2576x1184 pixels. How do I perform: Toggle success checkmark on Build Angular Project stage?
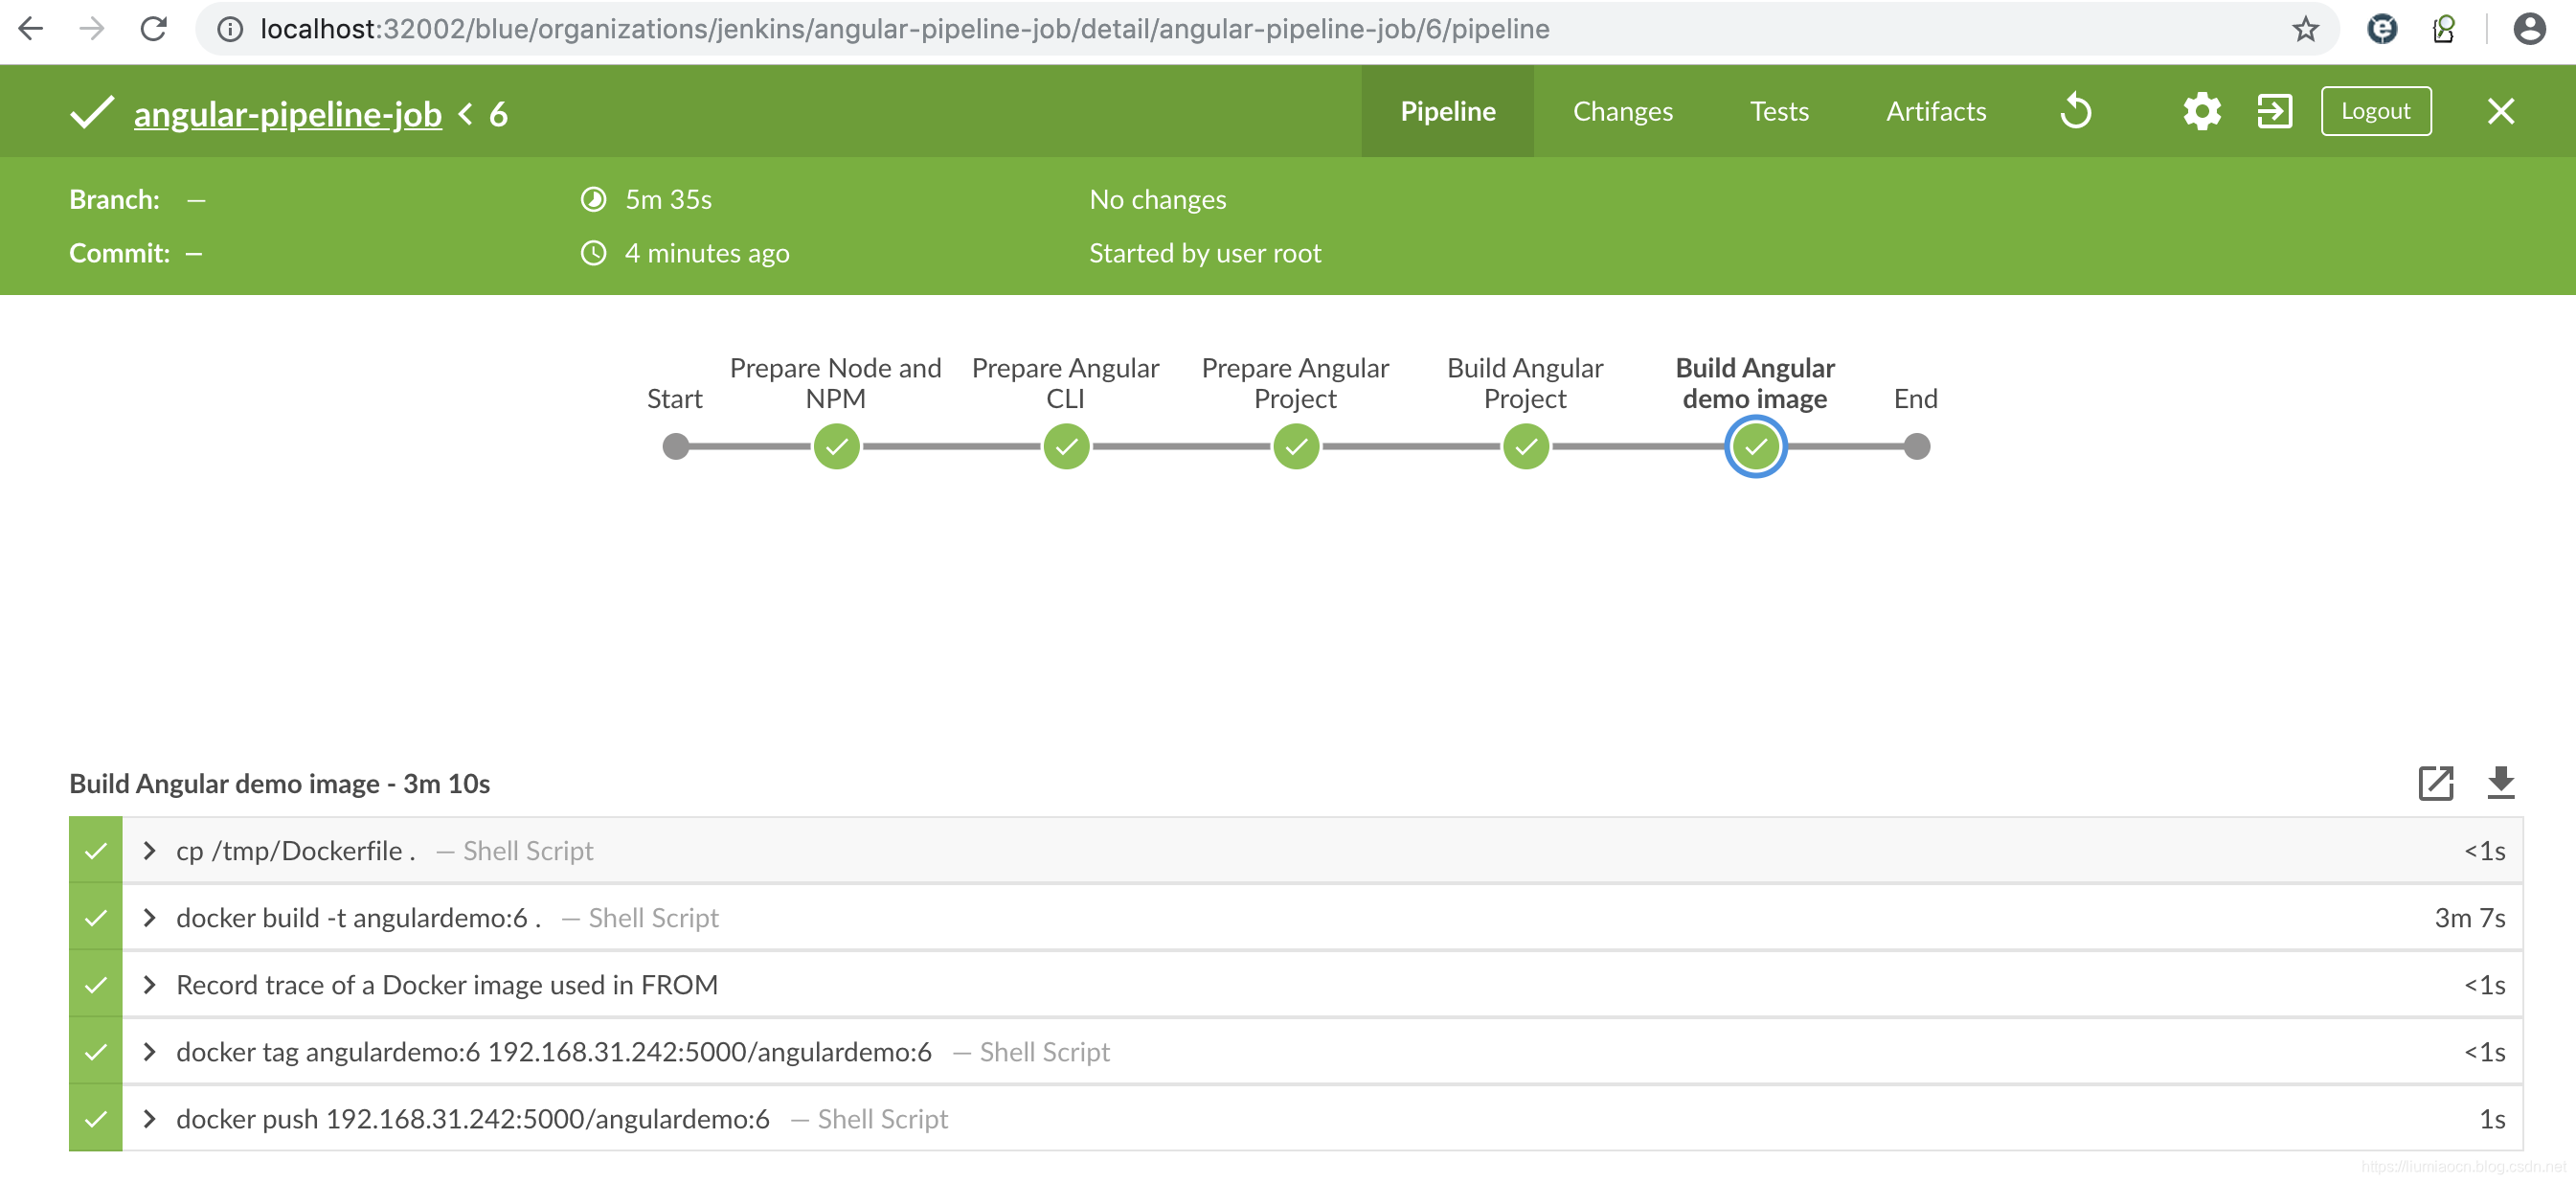[x=1525, y=445]
